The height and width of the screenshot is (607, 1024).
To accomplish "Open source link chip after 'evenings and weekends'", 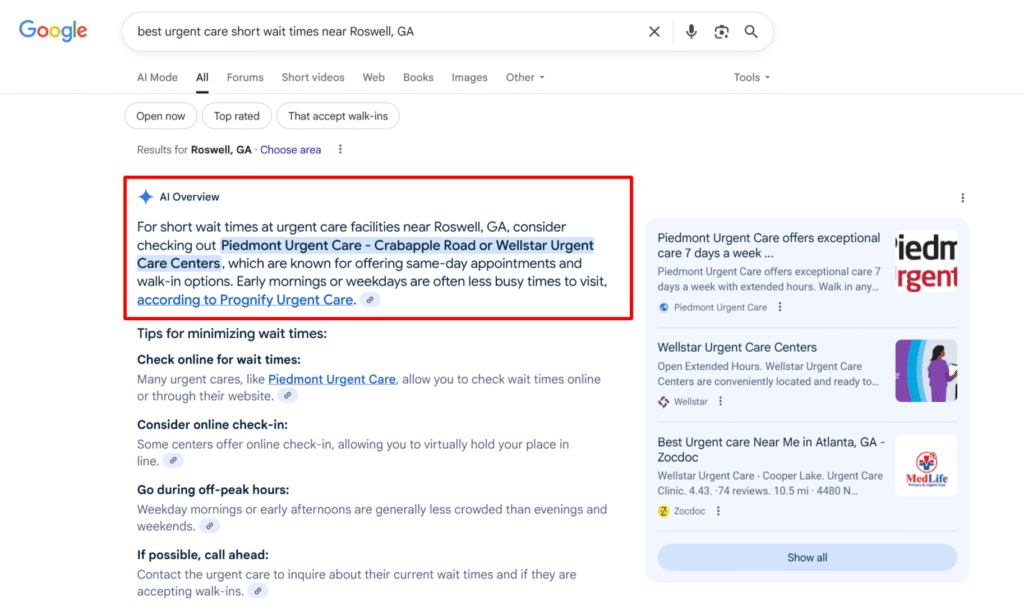I will [x=210, y=526].
